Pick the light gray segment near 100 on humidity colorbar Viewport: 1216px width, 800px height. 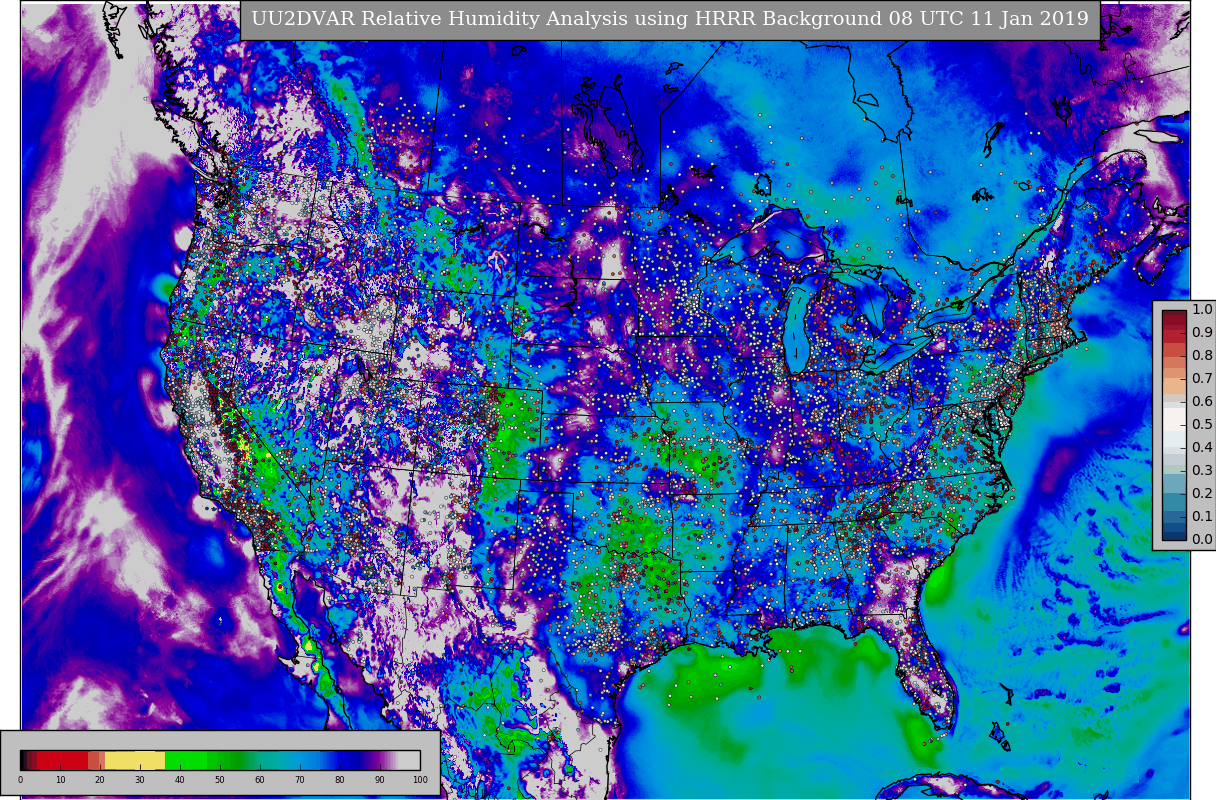409,760
